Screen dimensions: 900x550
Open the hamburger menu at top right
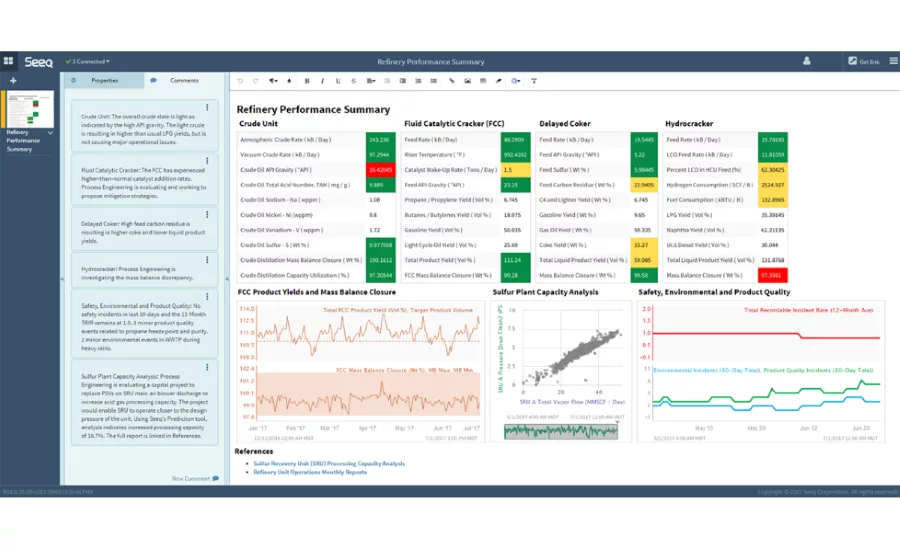(x=894, y=61)
